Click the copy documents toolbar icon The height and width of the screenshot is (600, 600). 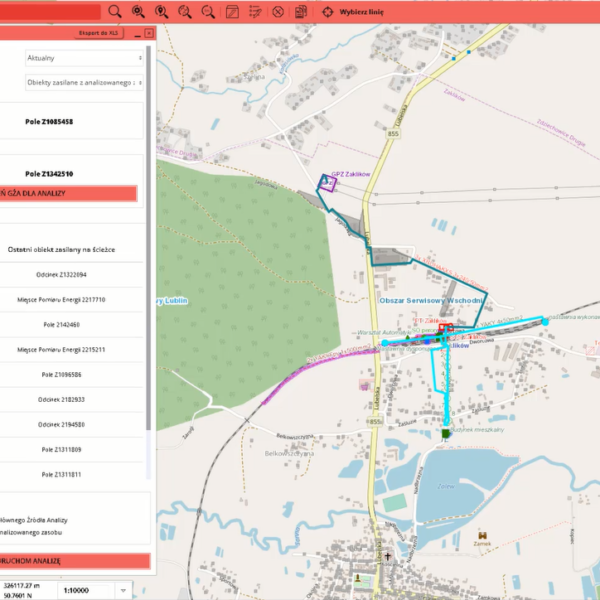302,11
